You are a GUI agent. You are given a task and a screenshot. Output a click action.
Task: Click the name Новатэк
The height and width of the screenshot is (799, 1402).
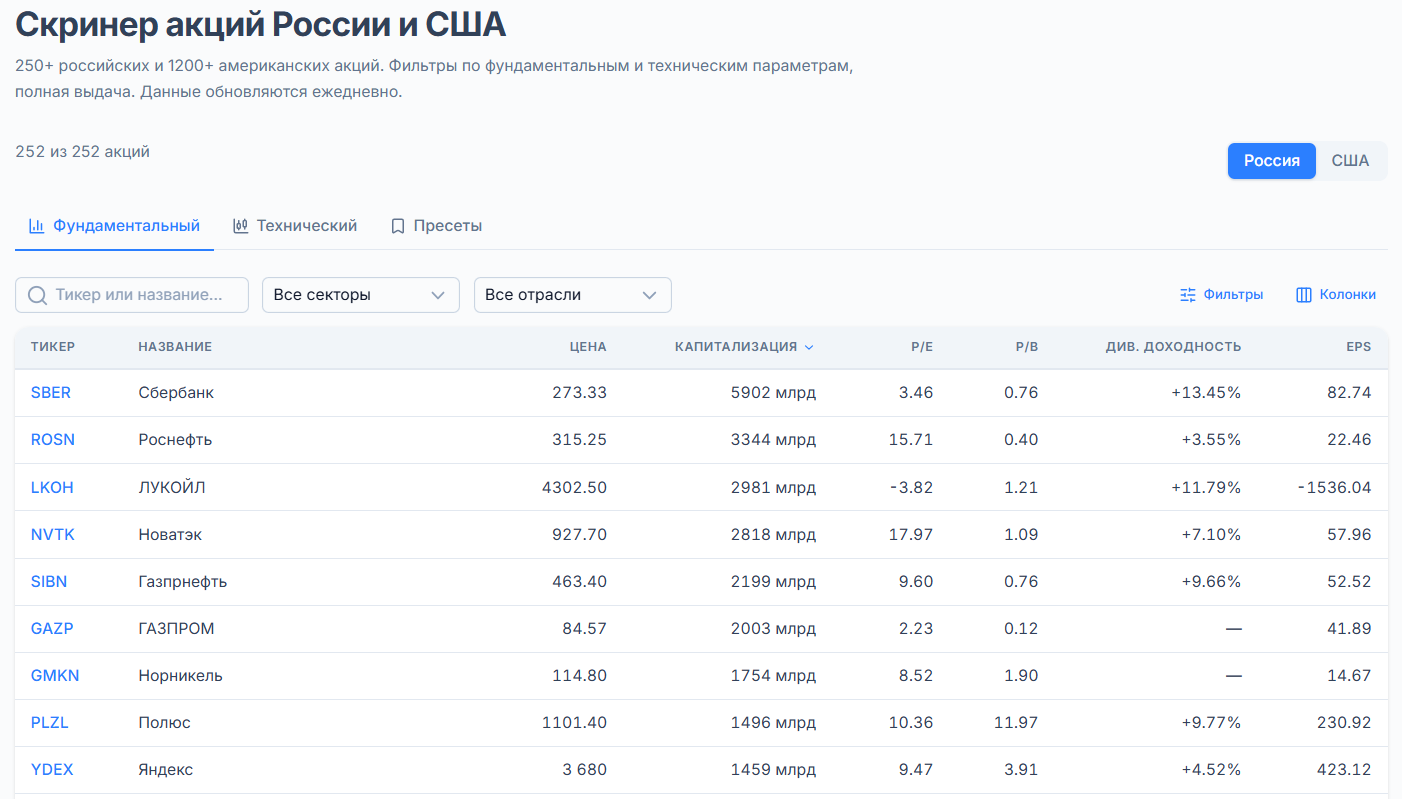tap(170, 535)
